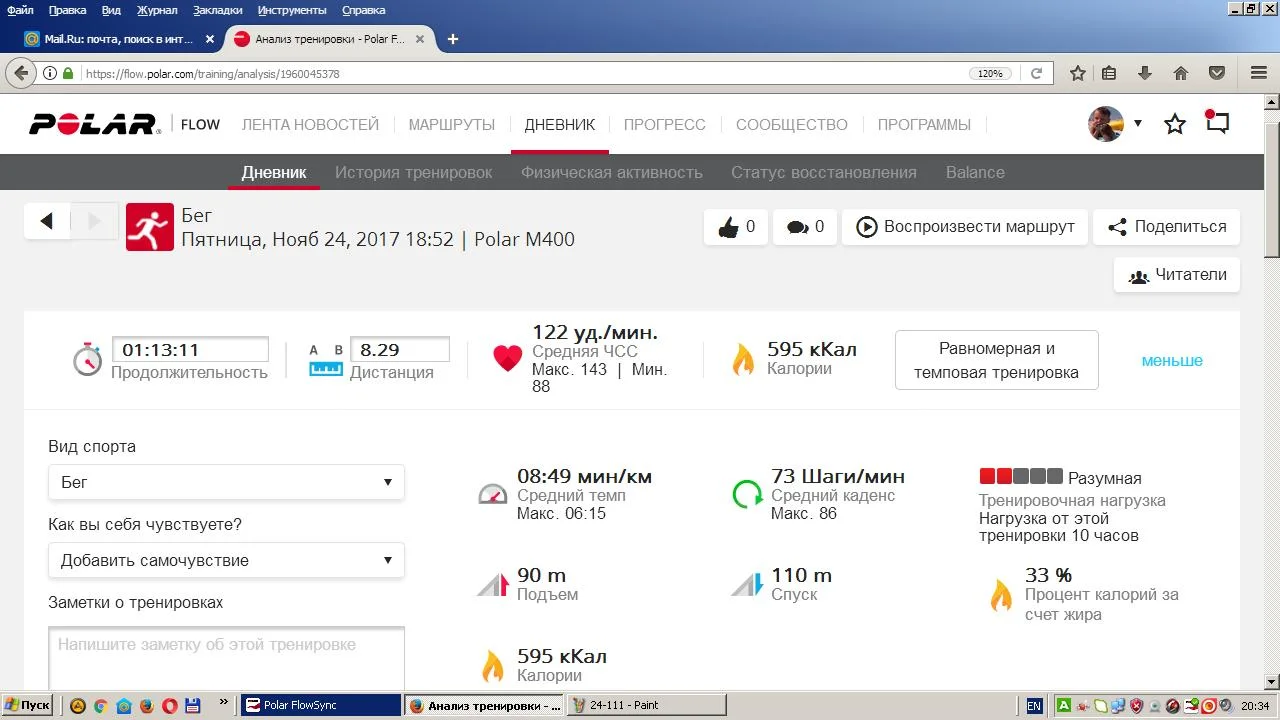Image resolution: width=1280 pixels, height=720 pixels.
Task: Expand the sport type dropdown showing Бег
Action: (x=226, y=482)
